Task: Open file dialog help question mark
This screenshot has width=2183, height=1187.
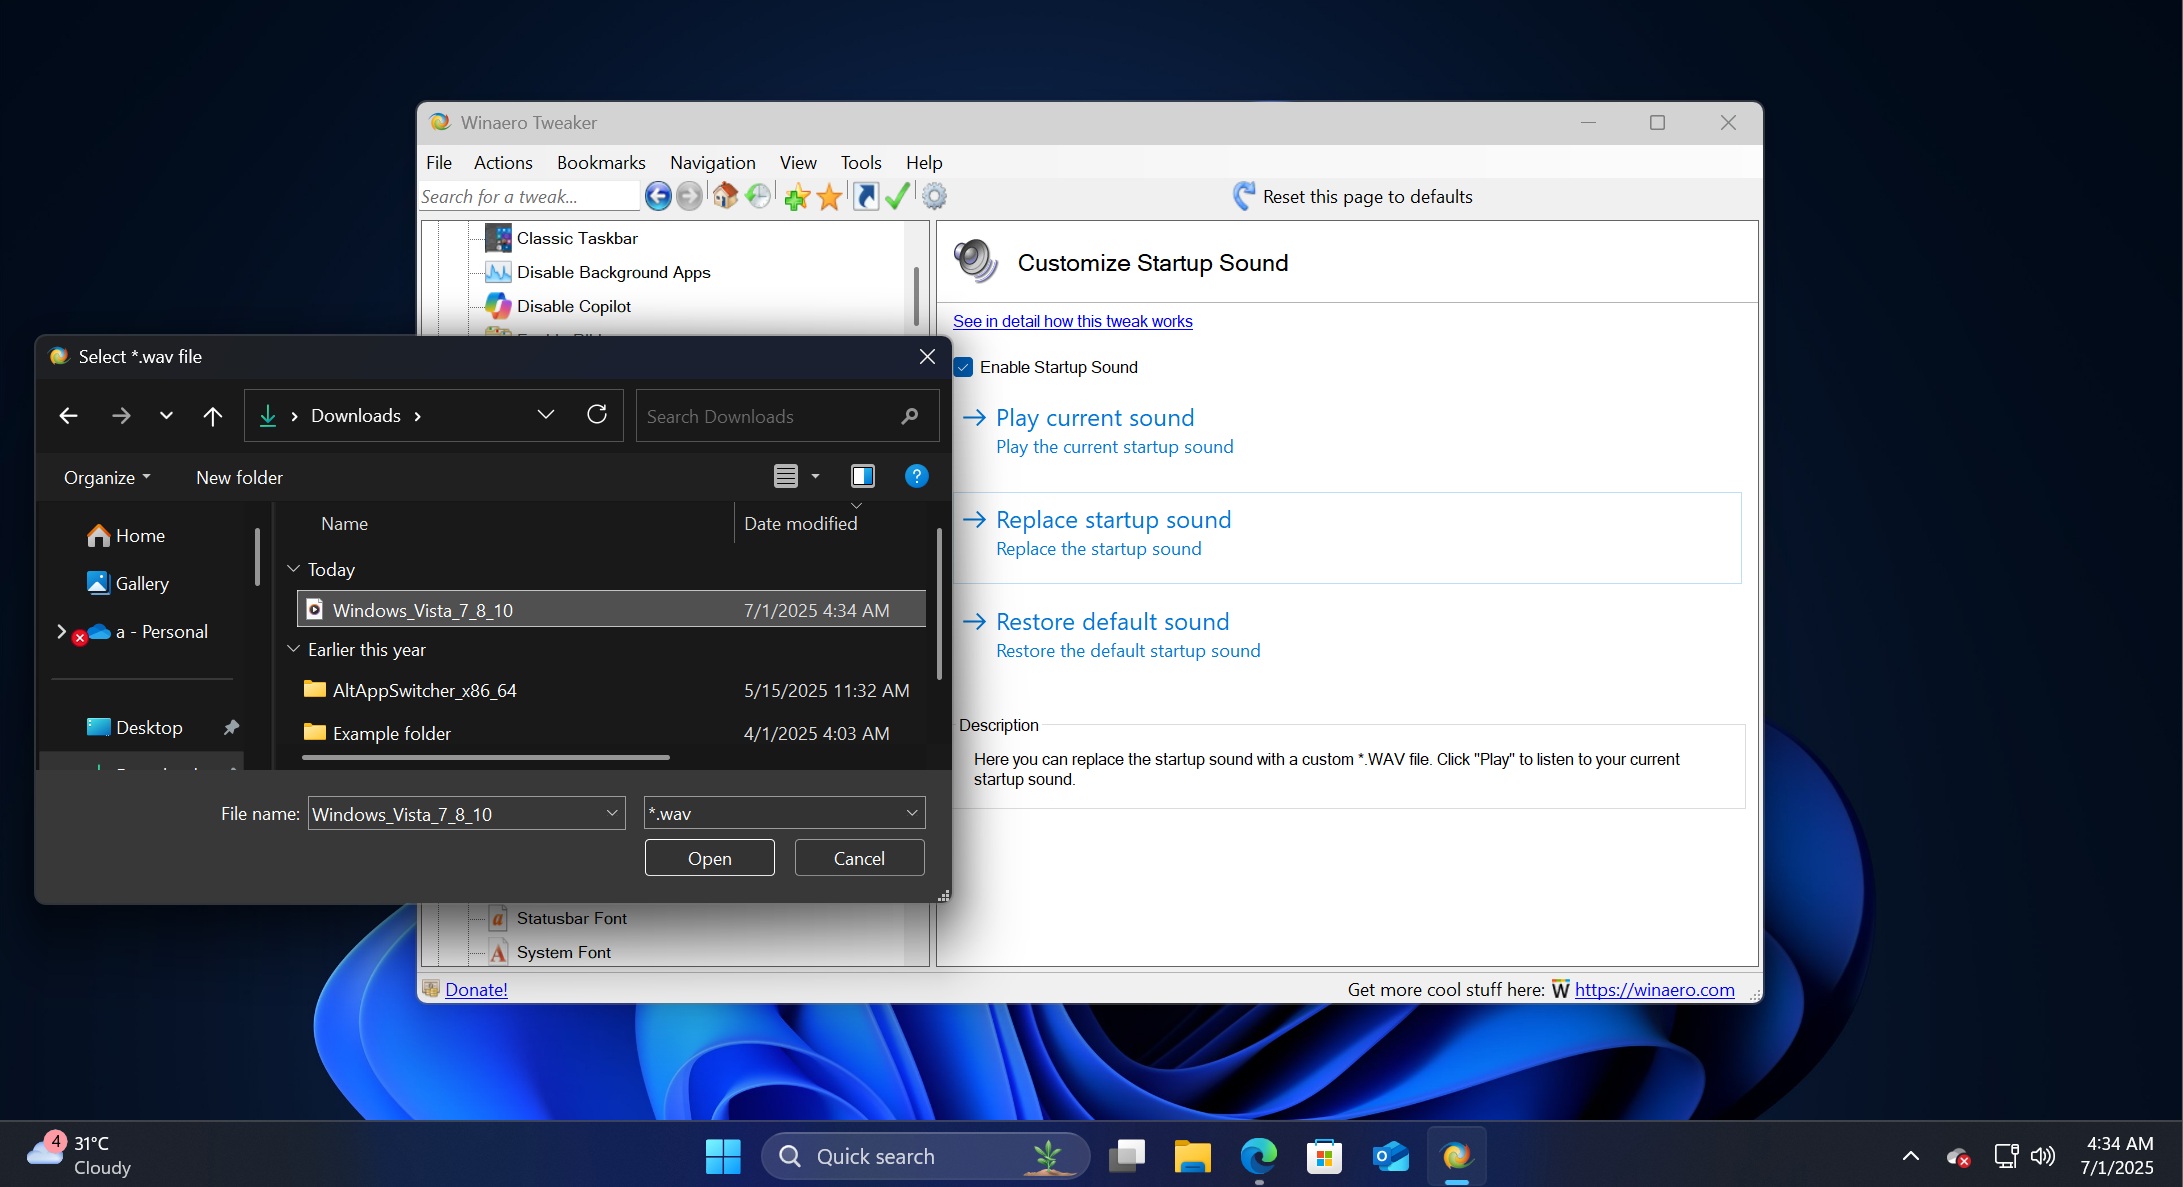Action: tap(916, 476)
